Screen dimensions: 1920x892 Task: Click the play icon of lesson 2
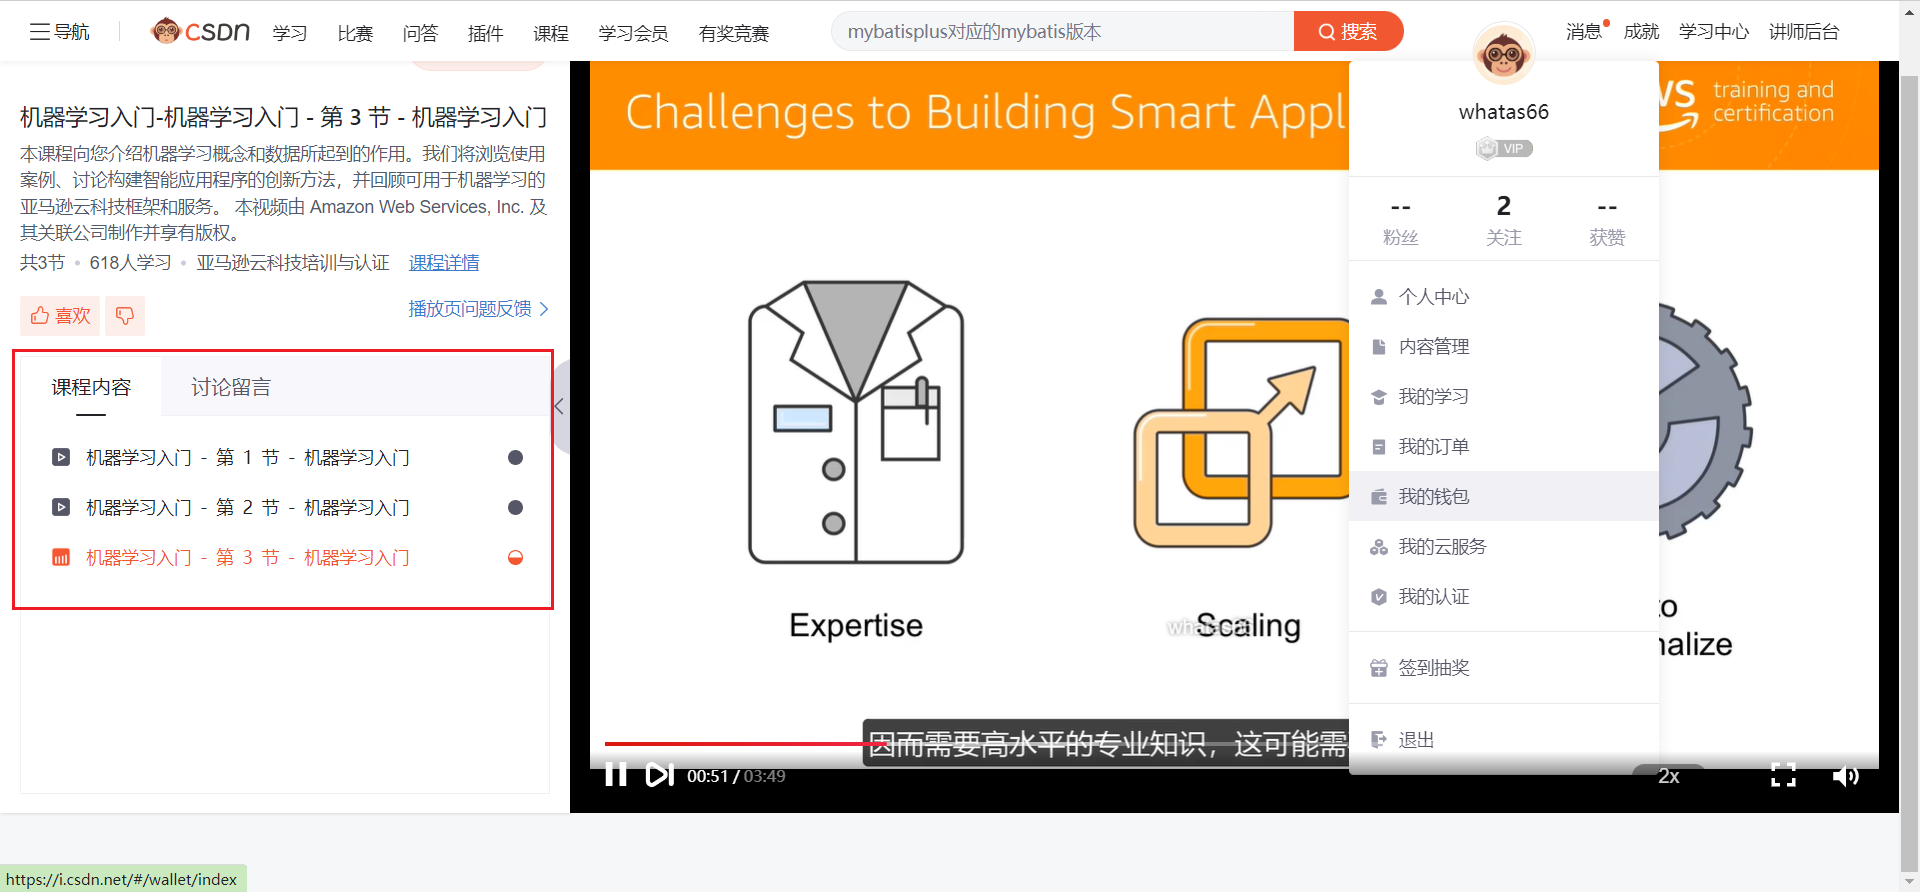click(61, 508)
